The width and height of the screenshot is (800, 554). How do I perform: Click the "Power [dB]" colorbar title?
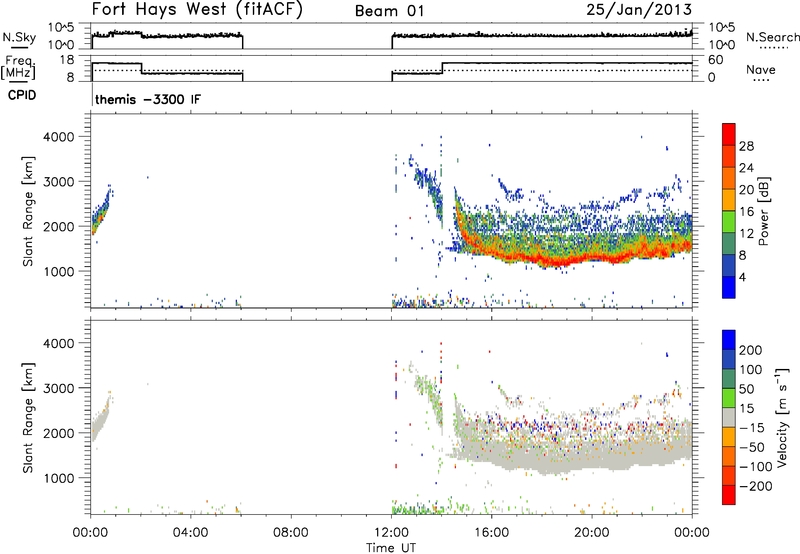click(x=764, y=211)
